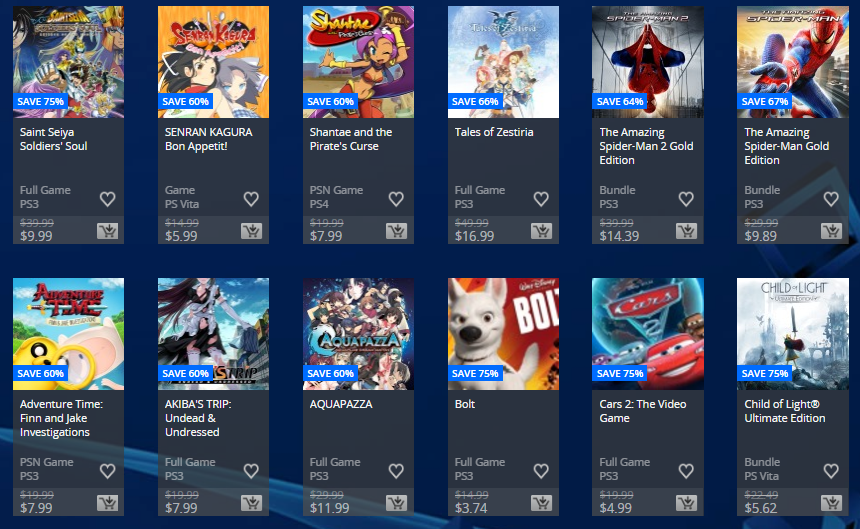
Task: Toggle wishlist heart for Tales of Zestiria
Action: pos(541,198)
